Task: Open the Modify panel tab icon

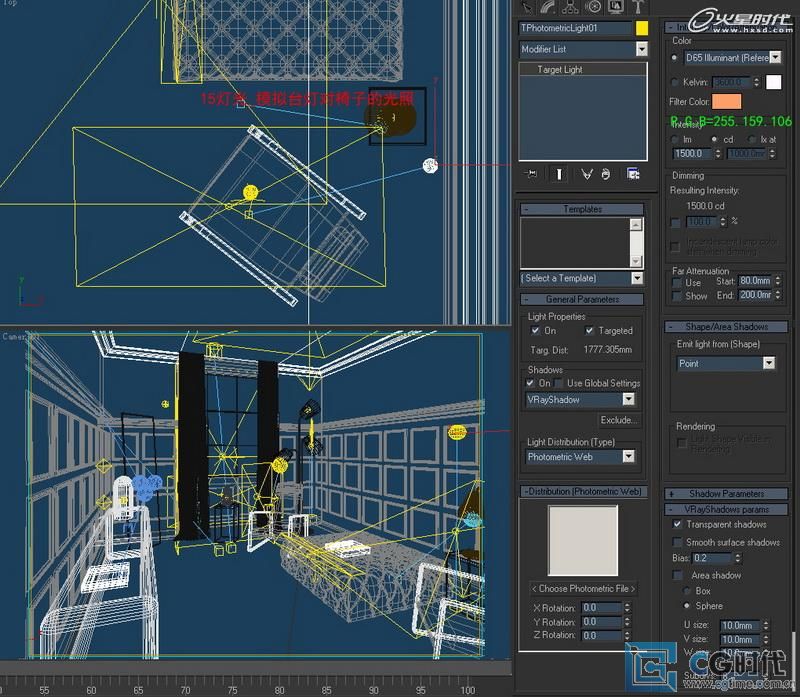Action: (x=549, y=8)
